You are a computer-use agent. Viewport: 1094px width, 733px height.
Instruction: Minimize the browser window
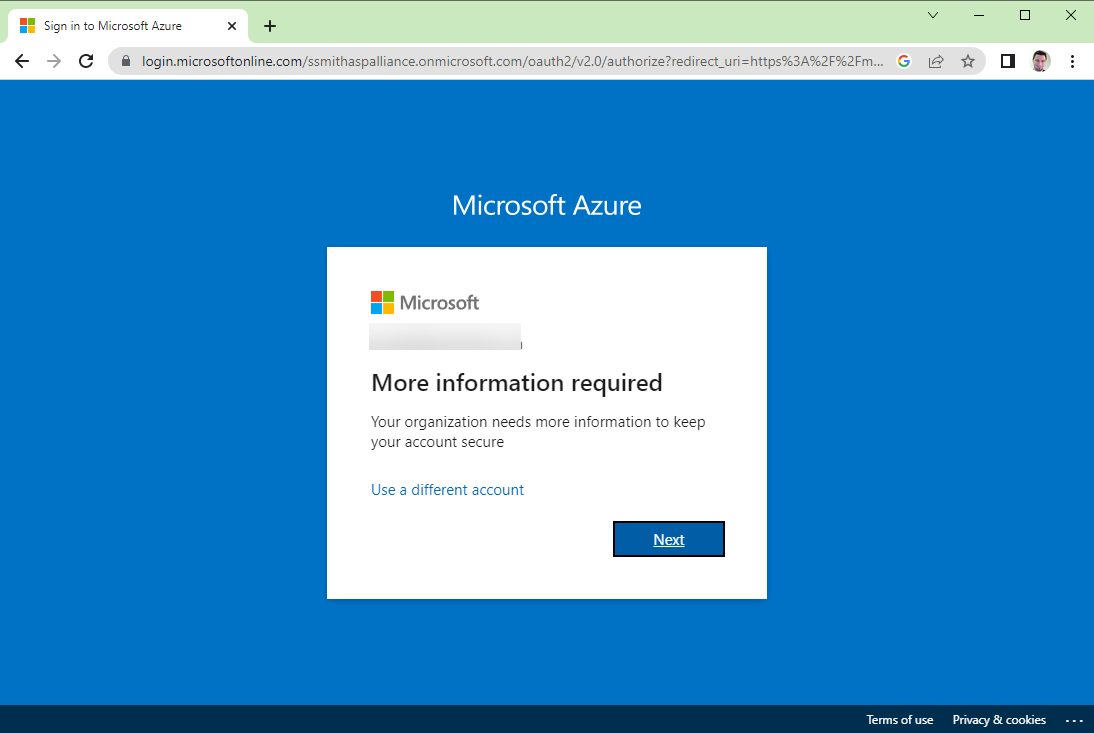979,15
